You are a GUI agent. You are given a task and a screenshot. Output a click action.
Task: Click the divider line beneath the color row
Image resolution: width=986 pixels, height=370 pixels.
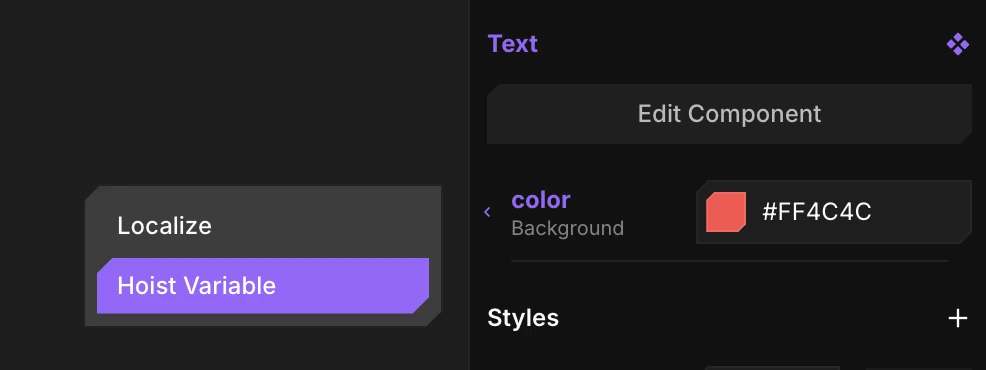click(x=729, y=261)
